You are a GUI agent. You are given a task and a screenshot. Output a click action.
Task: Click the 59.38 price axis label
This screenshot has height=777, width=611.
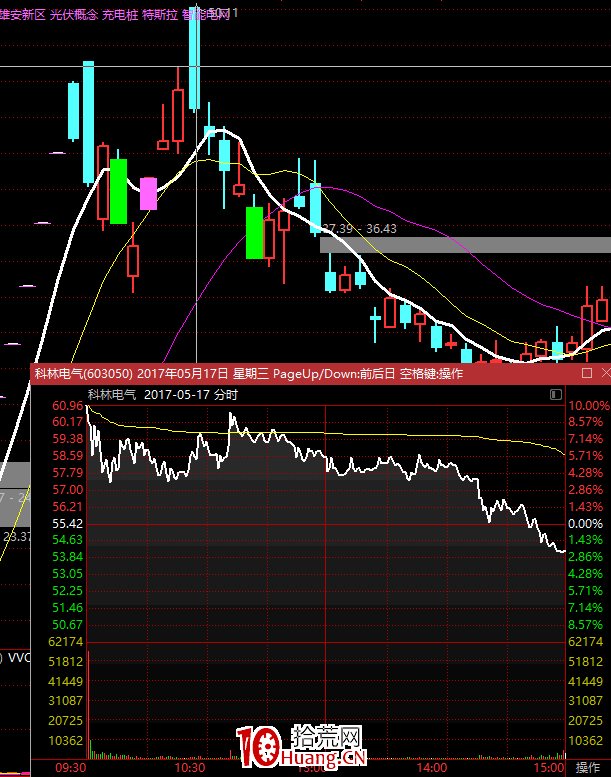(68, 439)
